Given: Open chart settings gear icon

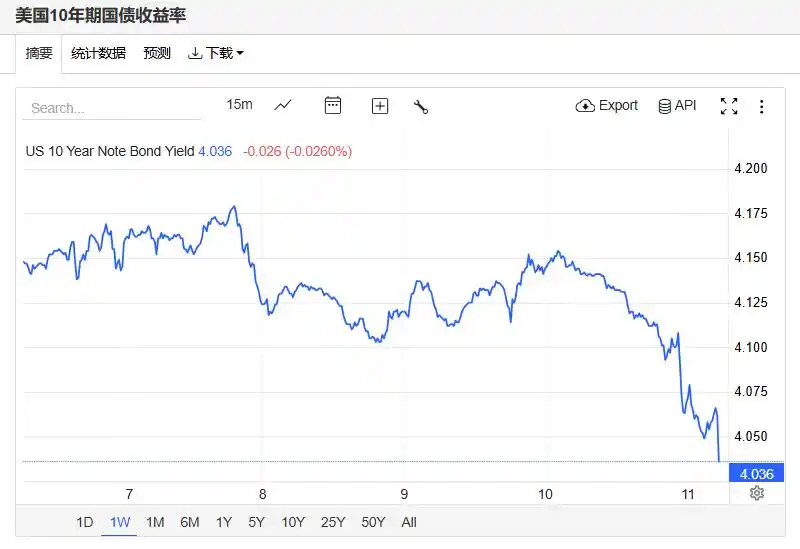Looking at the screenshot, I should (757, 493).
